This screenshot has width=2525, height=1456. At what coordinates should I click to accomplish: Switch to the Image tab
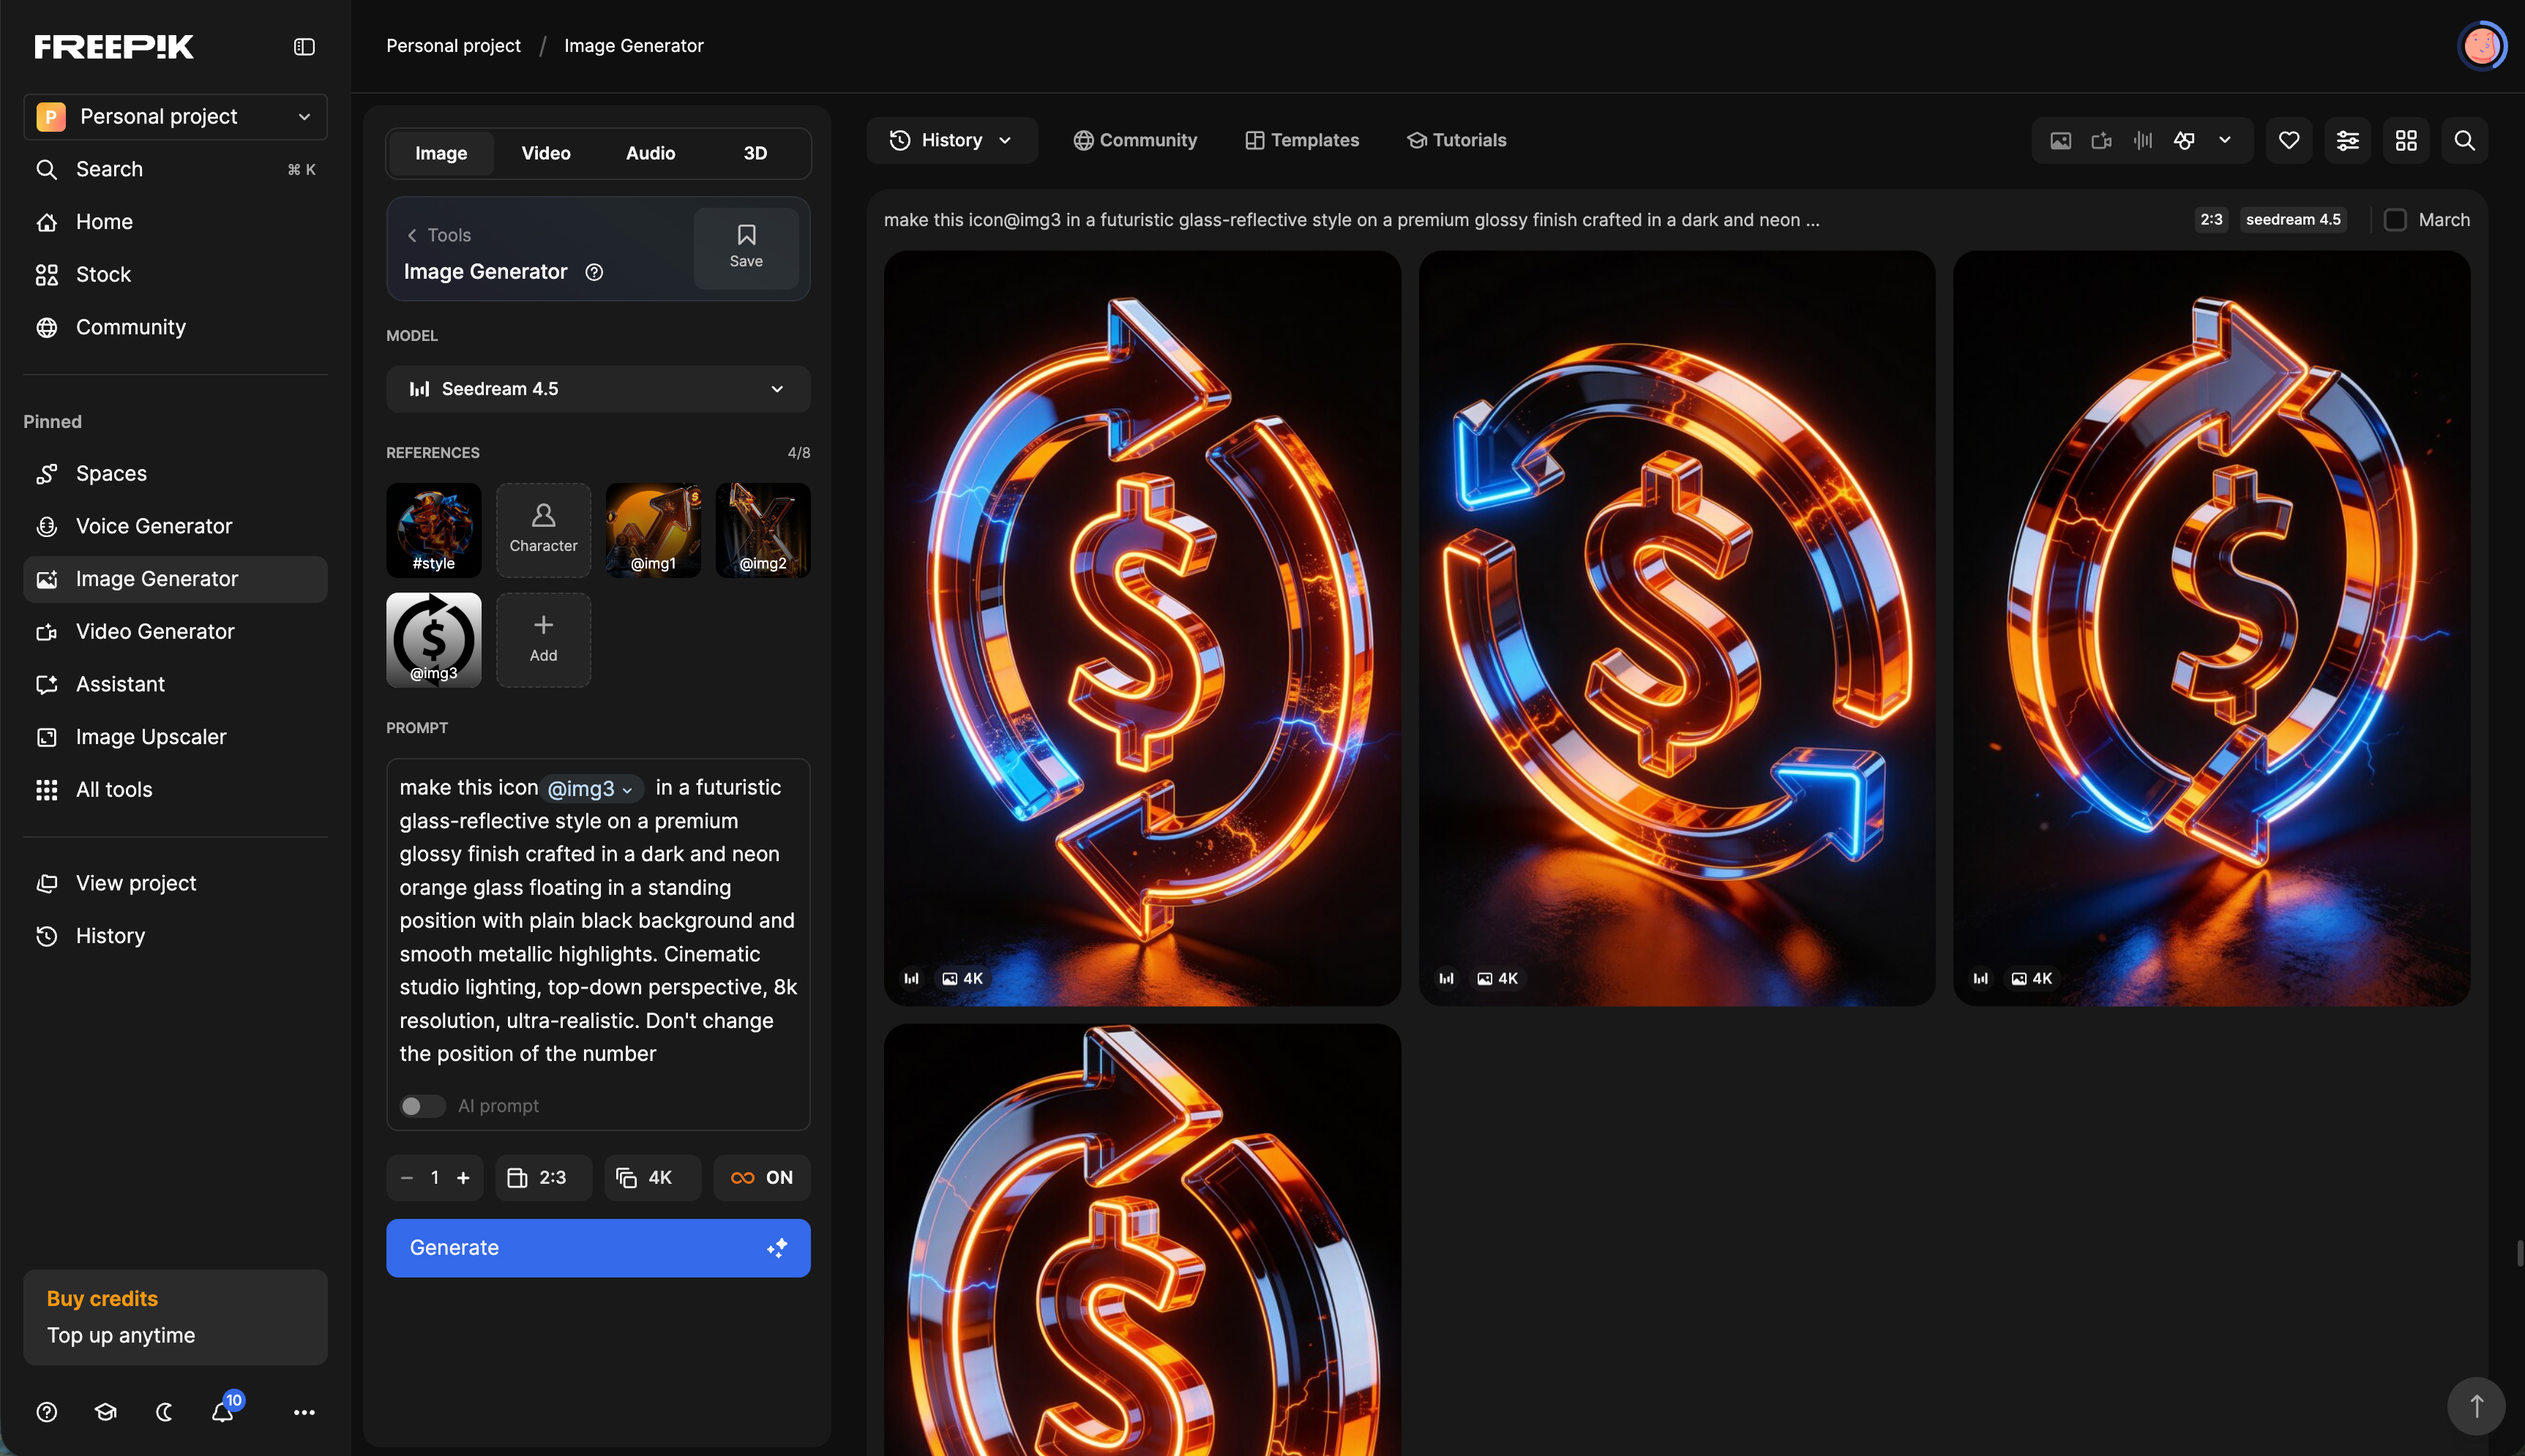(441, 153)
